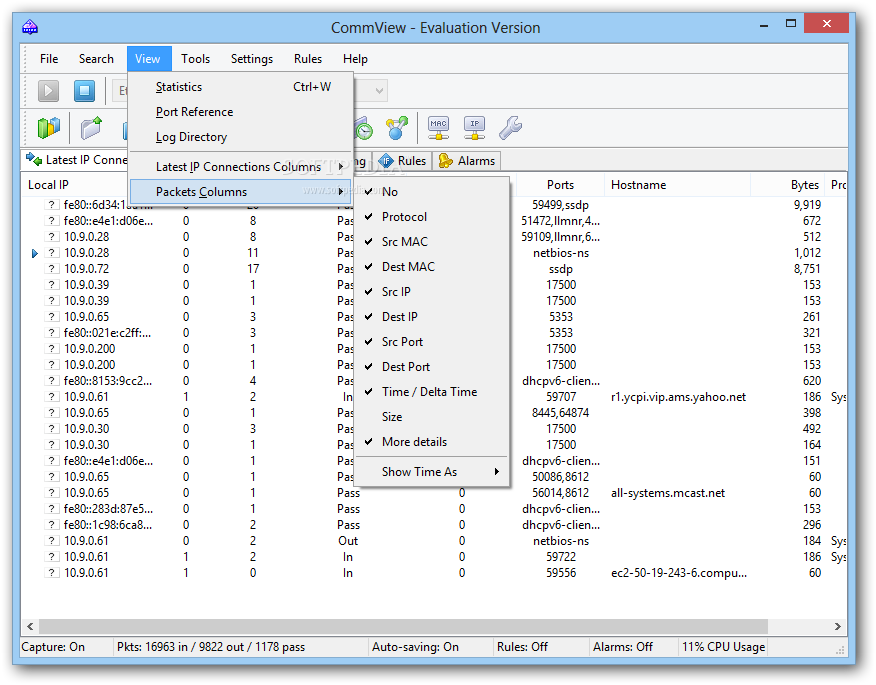
Task: Sort by the Local IP column header
Action: [x=75, y=185]
